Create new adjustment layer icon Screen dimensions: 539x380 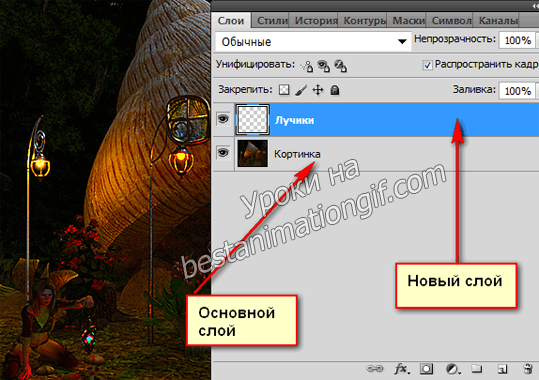pyautogui.click(x=453, y=369)
